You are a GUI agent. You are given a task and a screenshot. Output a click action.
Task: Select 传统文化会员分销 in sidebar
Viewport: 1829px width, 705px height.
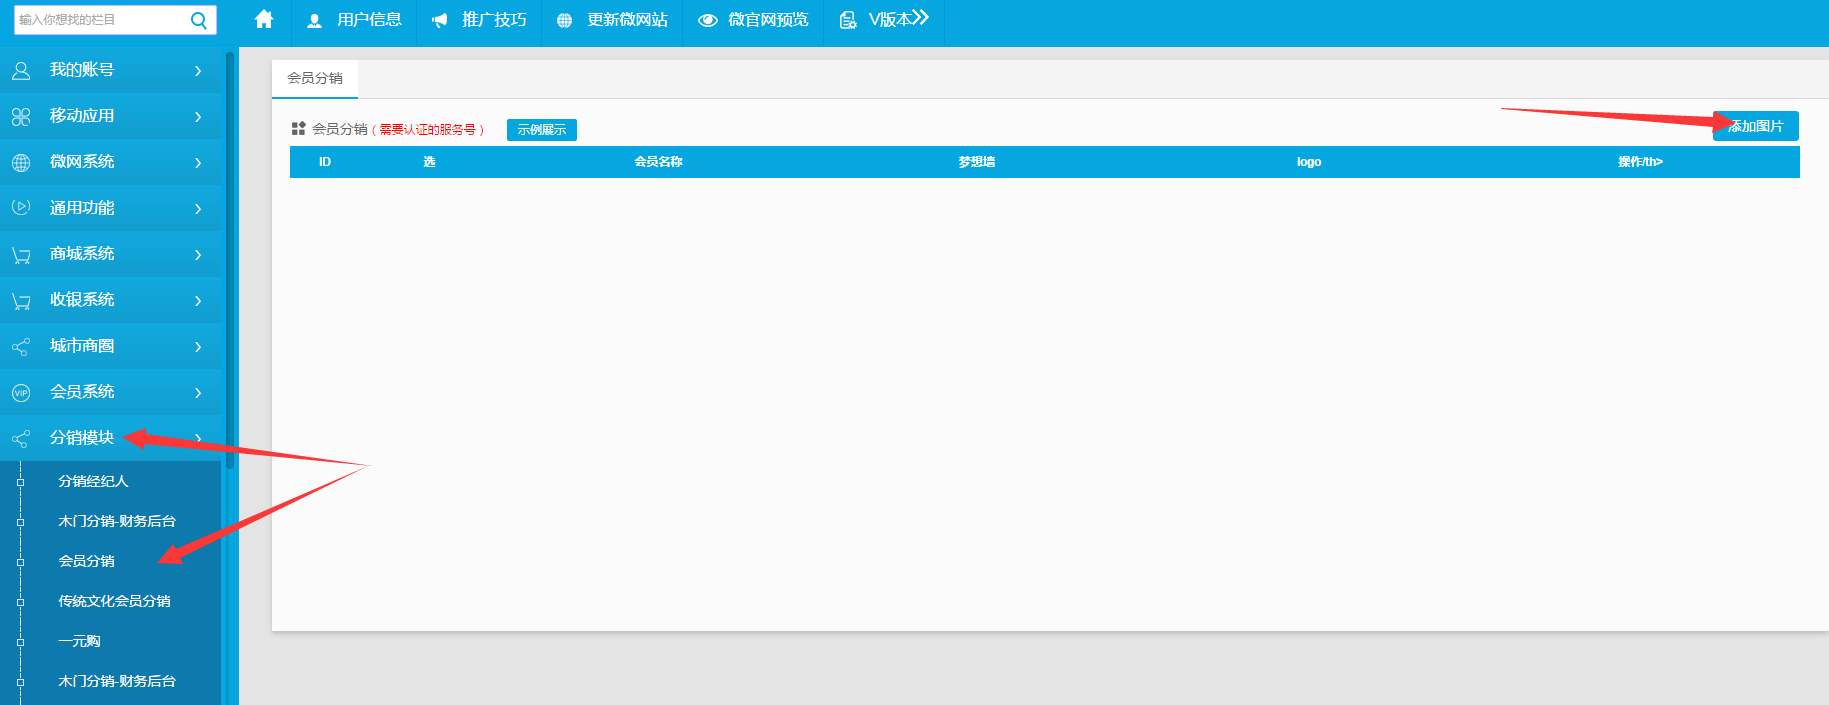pos(114,601)
